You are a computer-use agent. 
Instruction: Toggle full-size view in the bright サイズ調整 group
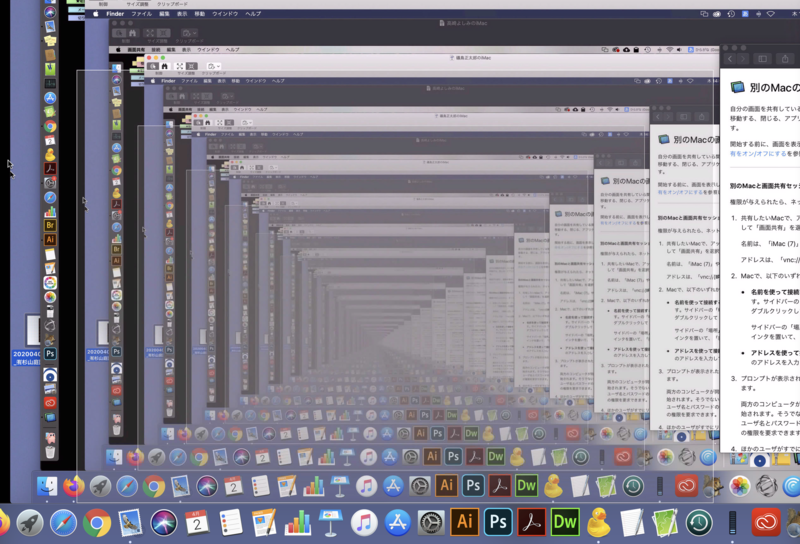click(192, 66)
